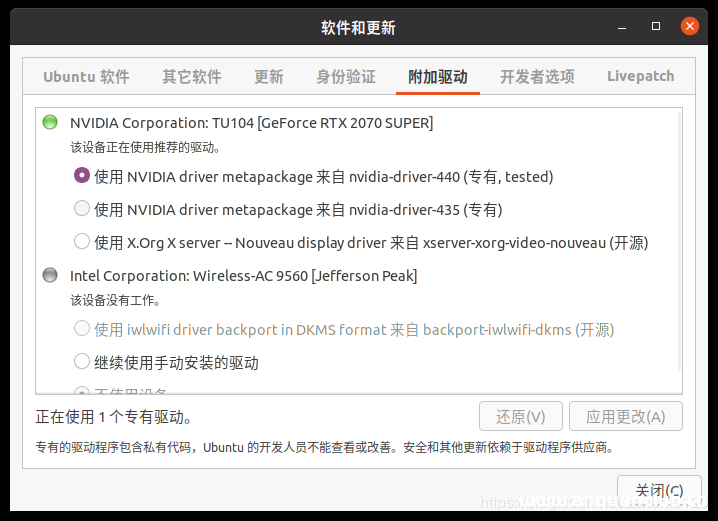This screenshot has width=718, height=521.
Task: Click the 软件和更新 title bar text
Action: [358, 27]
